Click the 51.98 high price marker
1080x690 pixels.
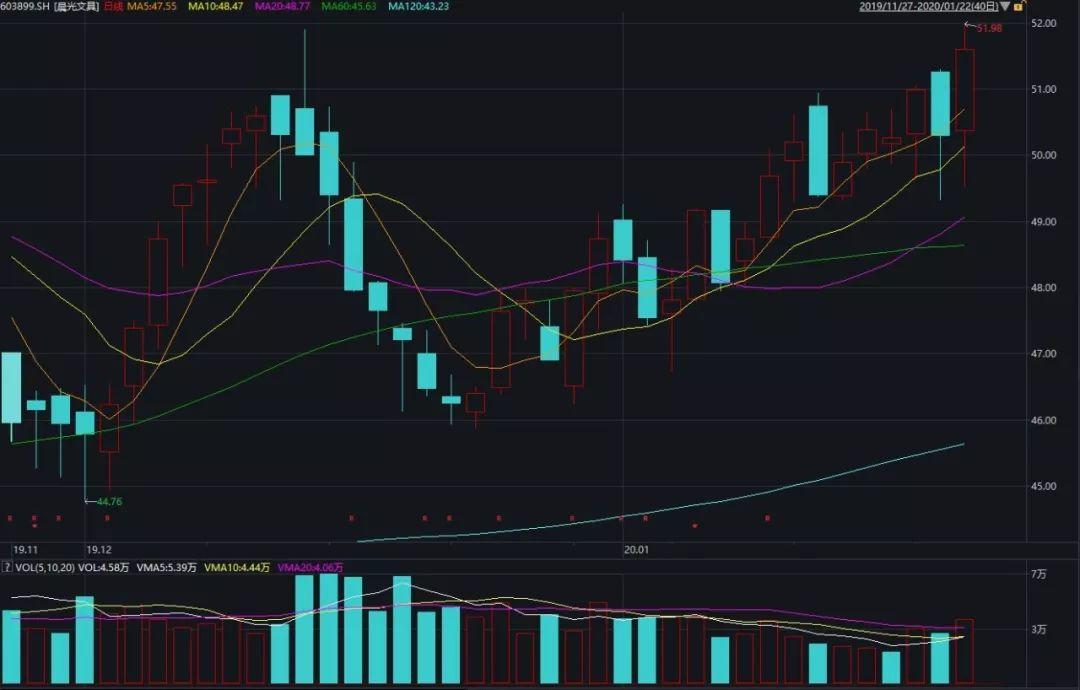[988, 28]
